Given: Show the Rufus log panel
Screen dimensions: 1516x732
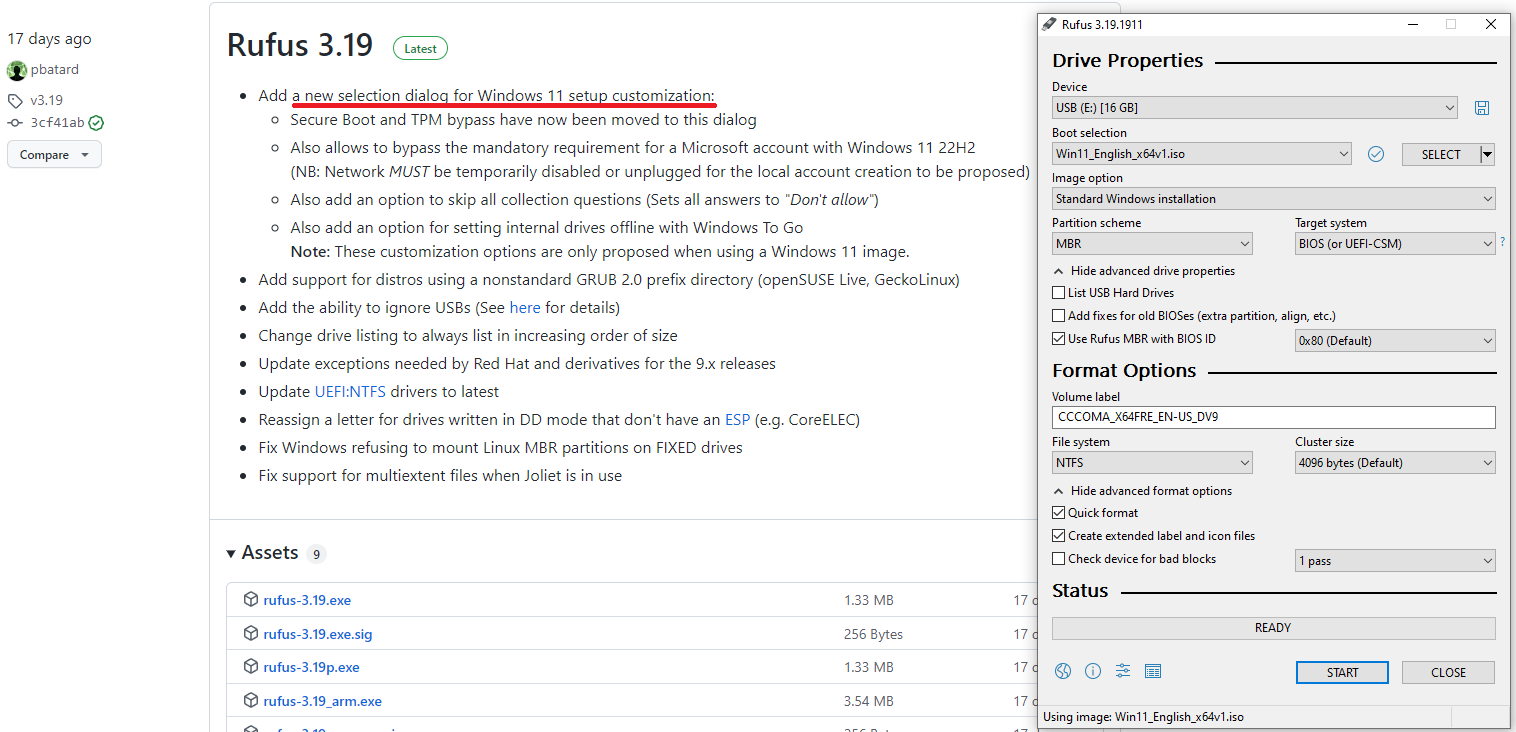Looking at the screenshot, I should (1152, 671).
